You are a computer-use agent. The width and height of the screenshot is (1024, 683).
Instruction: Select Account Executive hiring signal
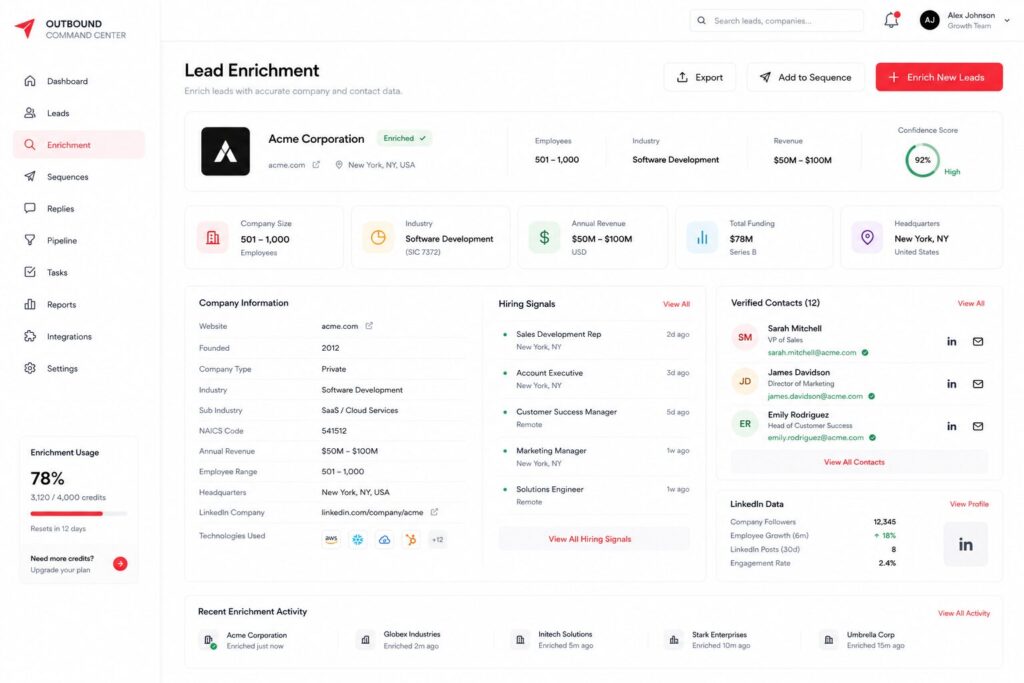(594, 379)
